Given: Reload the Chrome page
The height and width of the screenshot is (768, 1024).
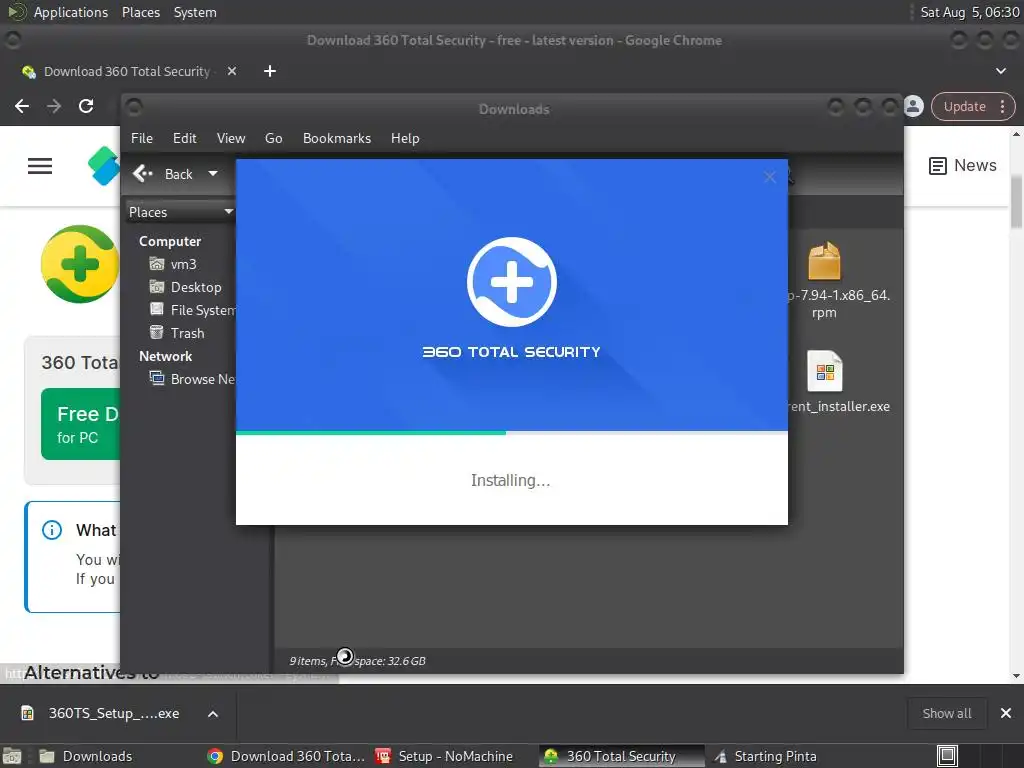Looking at the screenshot, I should (x=86, y=106).
